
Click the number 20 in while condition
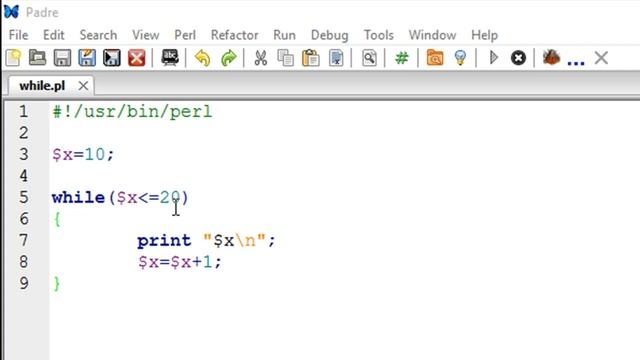click(170, 198)
